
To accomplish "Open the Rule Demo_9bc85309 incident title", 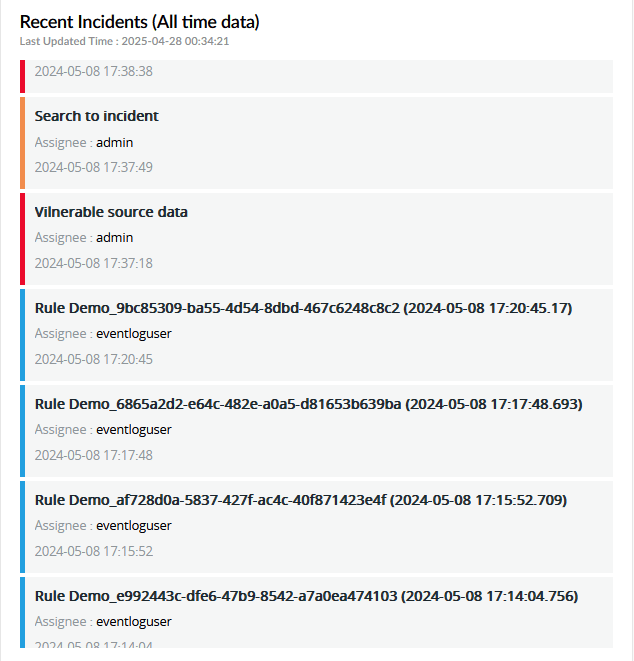I will click(303, 308).
